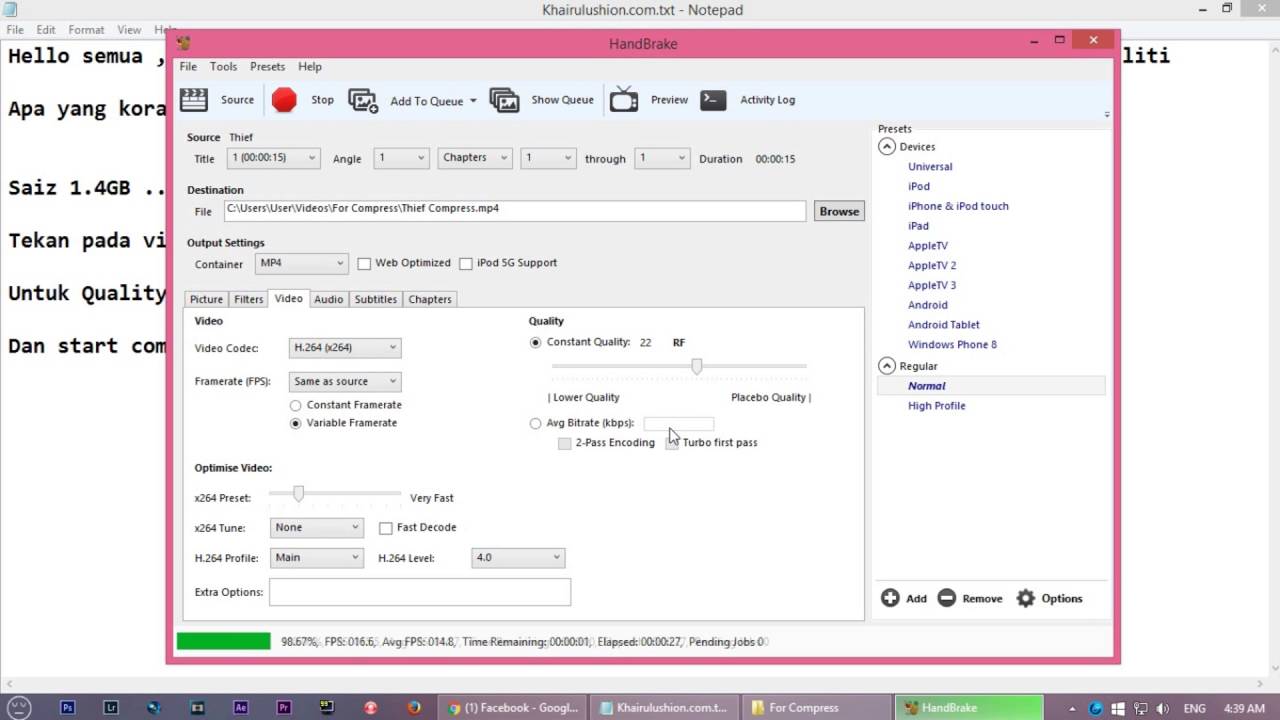This screenshot has width=1280, height=720.
Task: Switch to the Chapters tab
Action: (430, 299)
